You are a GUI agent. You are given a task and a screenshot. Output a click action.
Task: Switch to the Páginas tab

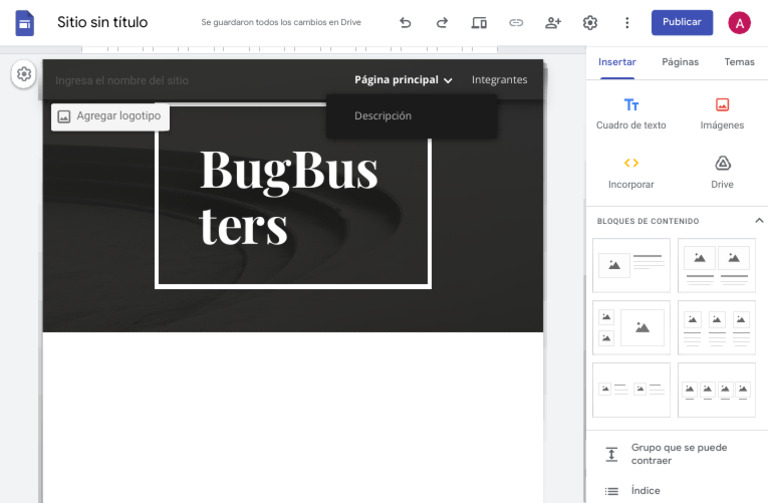(x=680, y=62)
